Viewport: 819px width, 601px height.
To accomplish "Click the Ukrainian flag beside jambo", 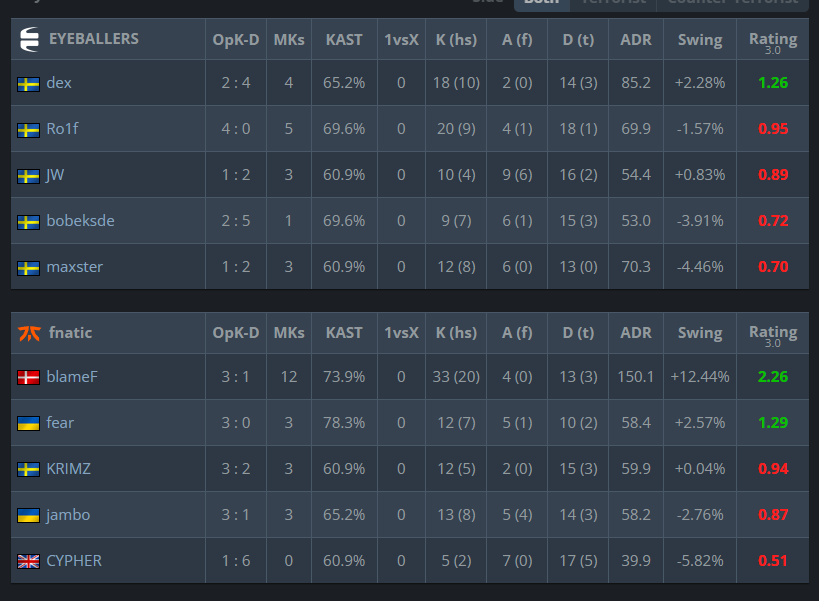I will pos(28,516).
